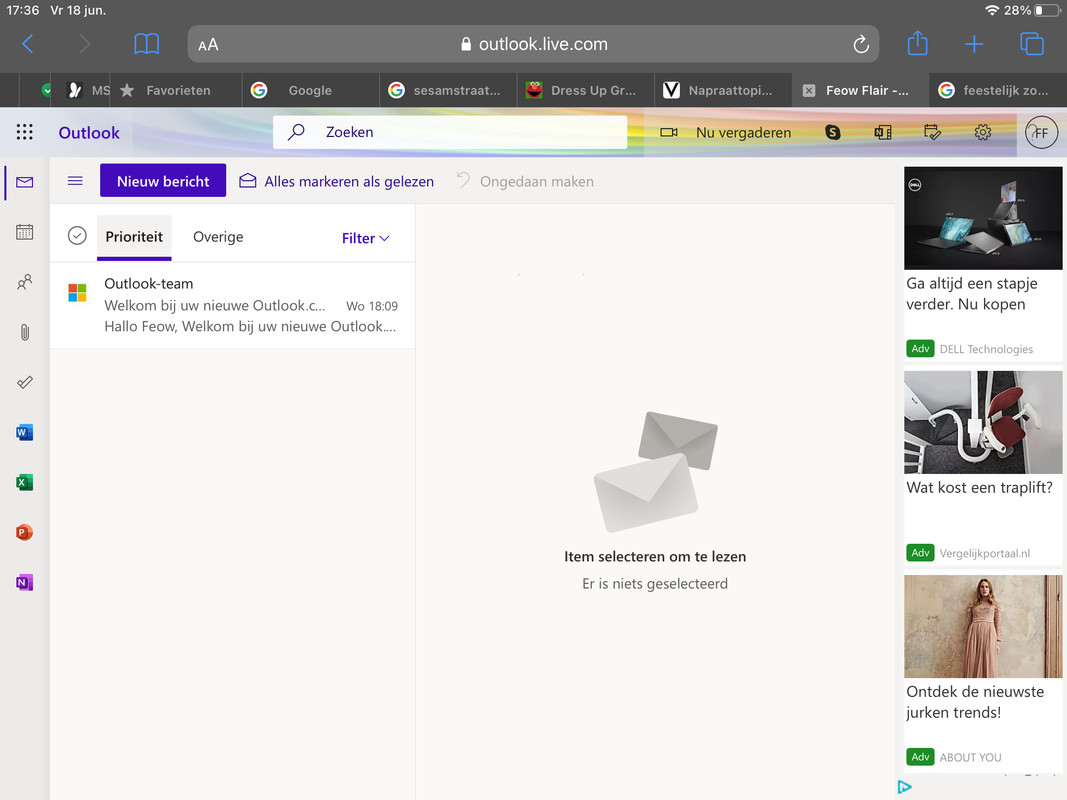This screenshot has width=1067, height=800.
Task: Open the ABOUT YOU dress ad image
Action: [983, 626]
